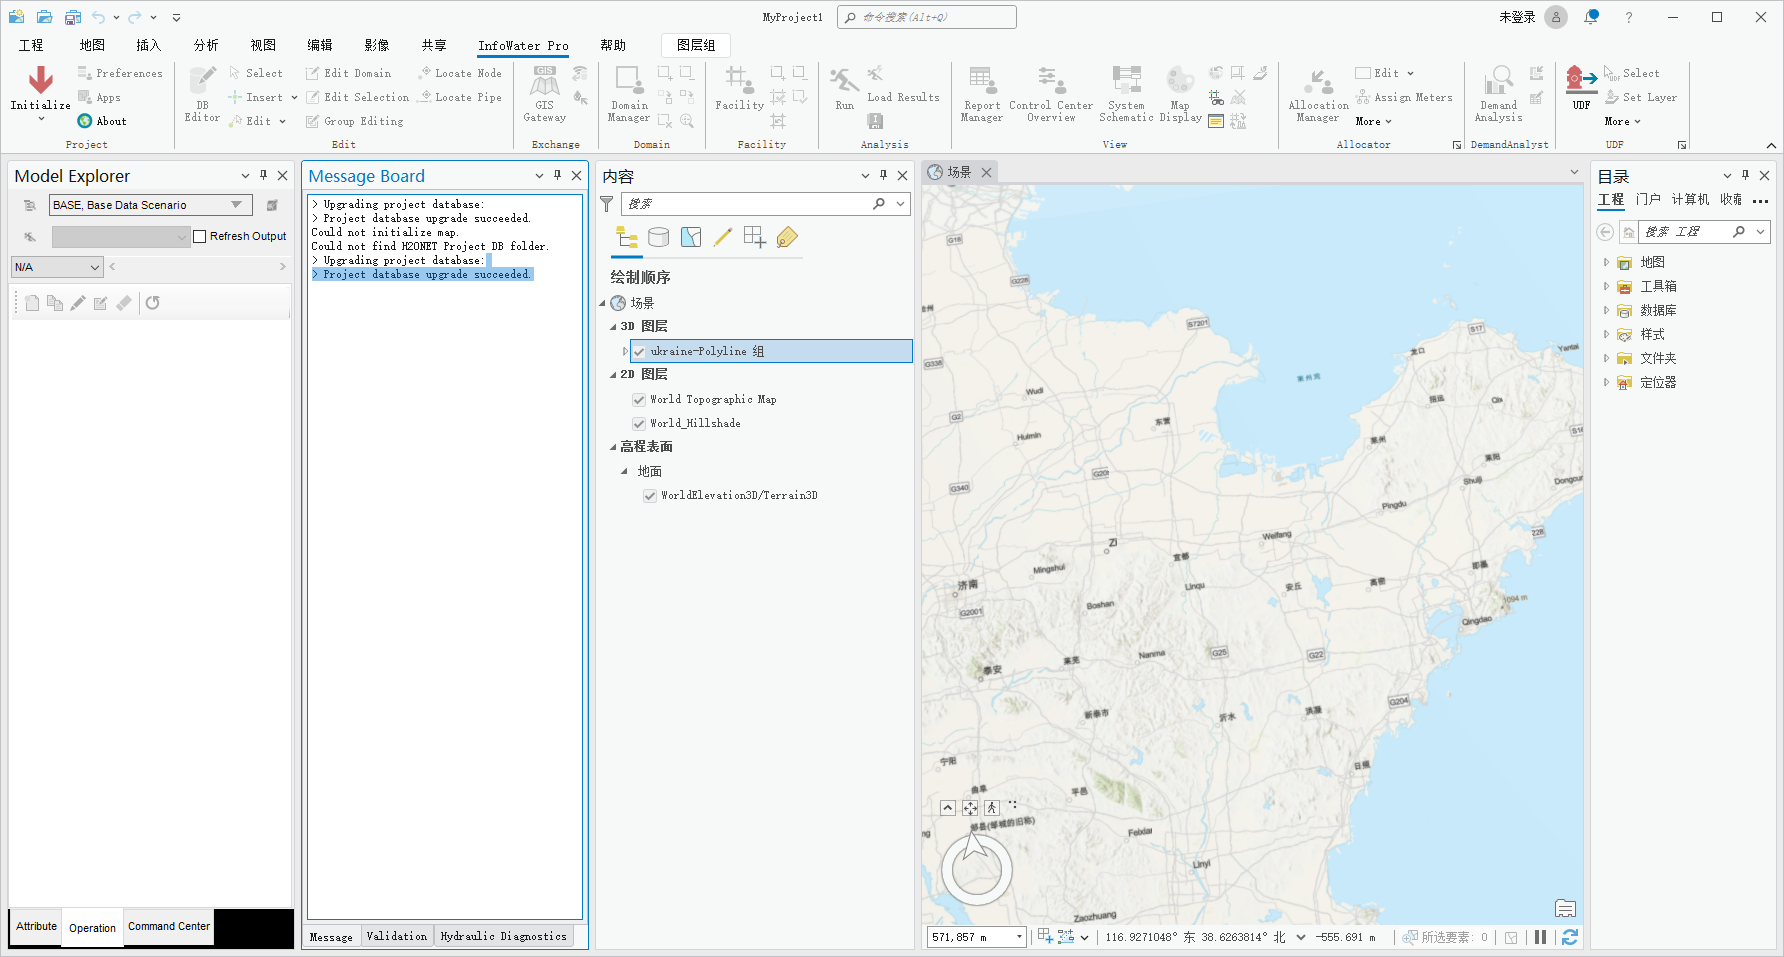This screenshot has height=957, width=1784.
Task: Click the Apps button
Action: pyautogui.click(x=99, y=97)
